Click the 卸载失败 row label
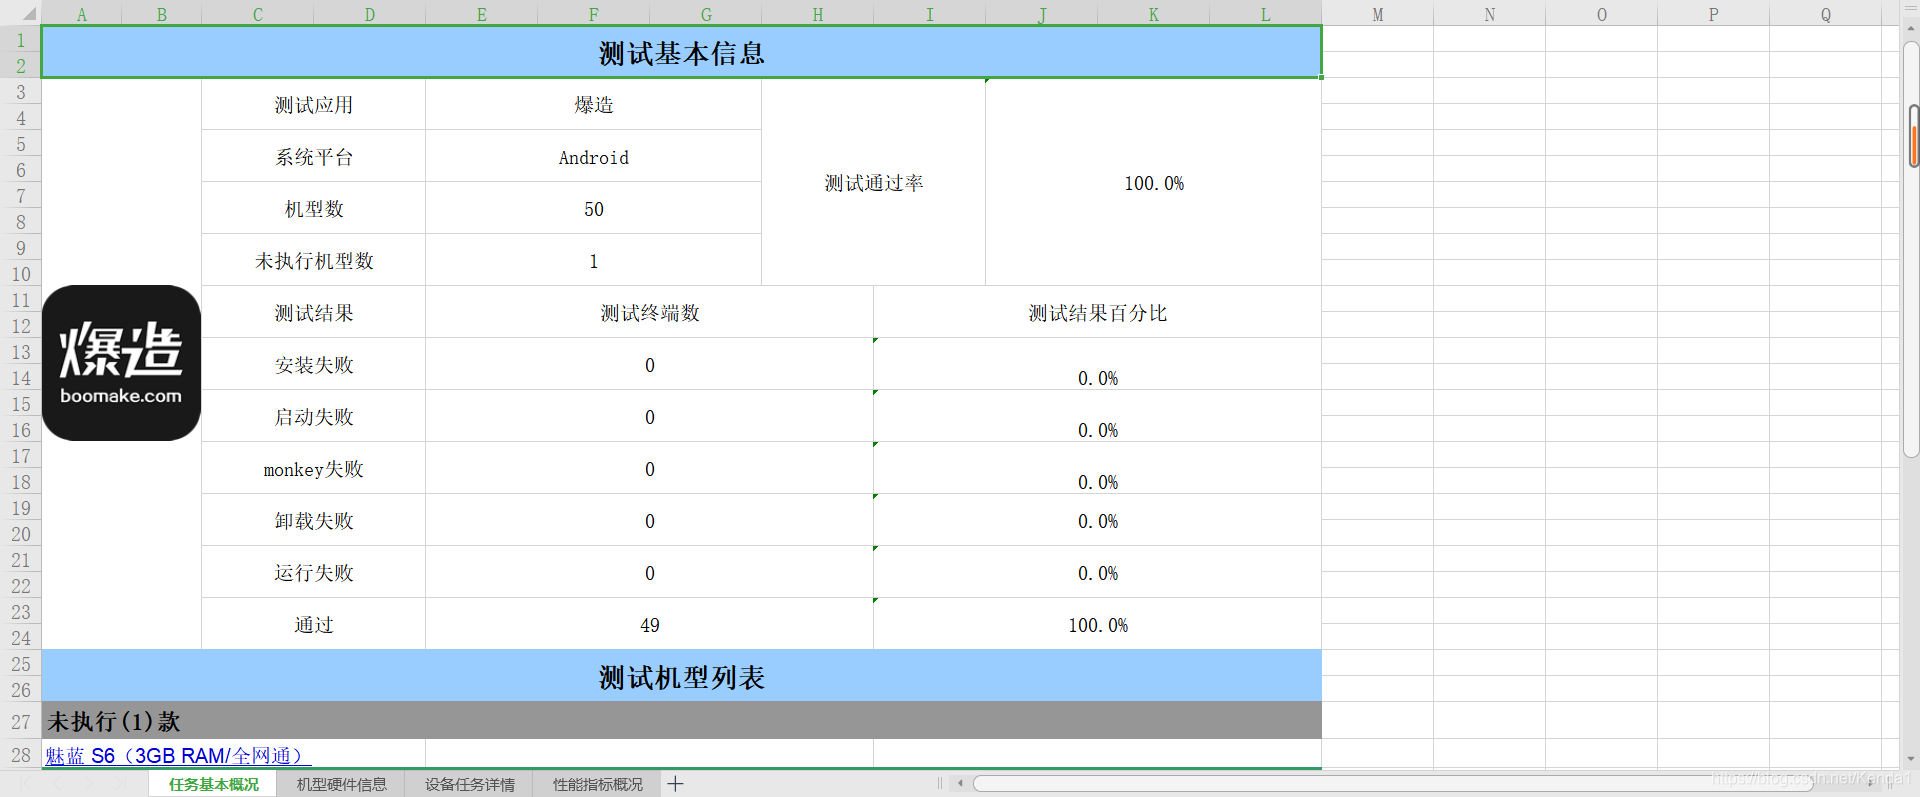This screenshot has width=1920, height=797. tap(313, 520)
